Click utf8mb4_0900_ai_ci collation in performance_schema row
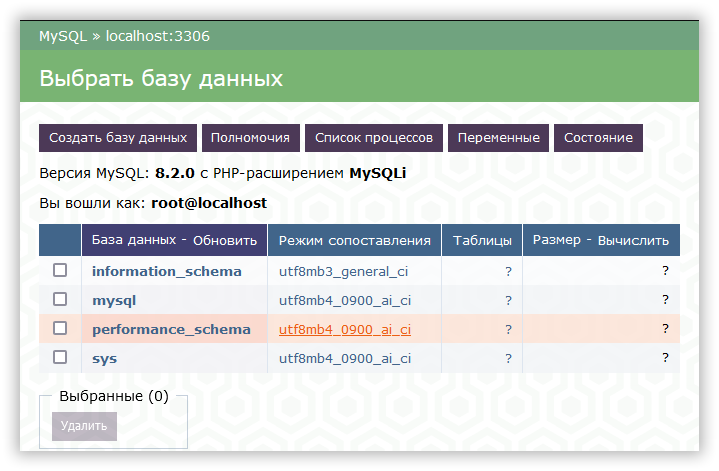Screen dimensions: 719x471 [345, 330]
